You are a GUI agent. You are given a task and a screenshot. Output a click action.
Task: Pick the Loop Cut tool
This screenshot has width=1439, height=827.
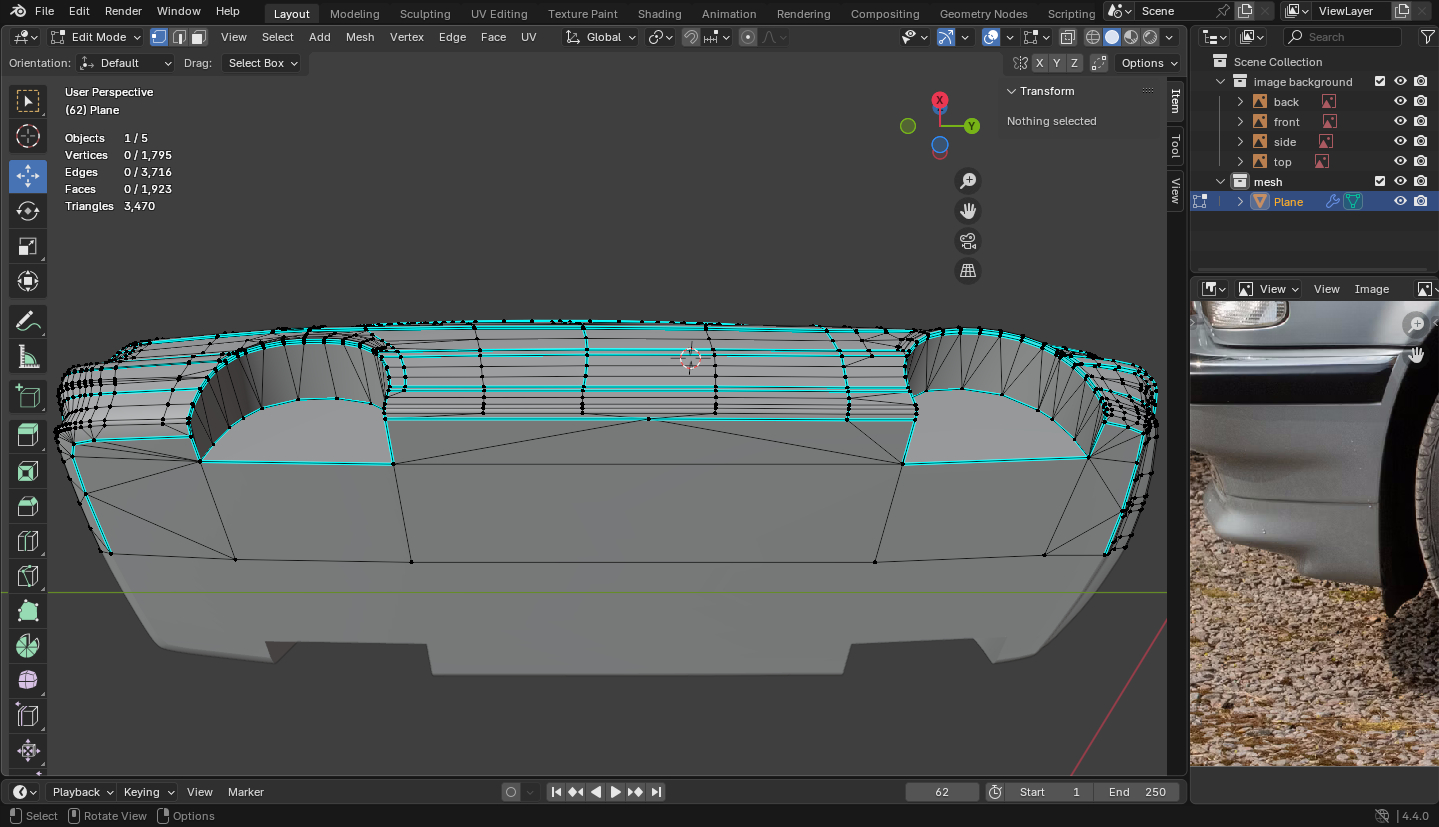click(28, 541)
